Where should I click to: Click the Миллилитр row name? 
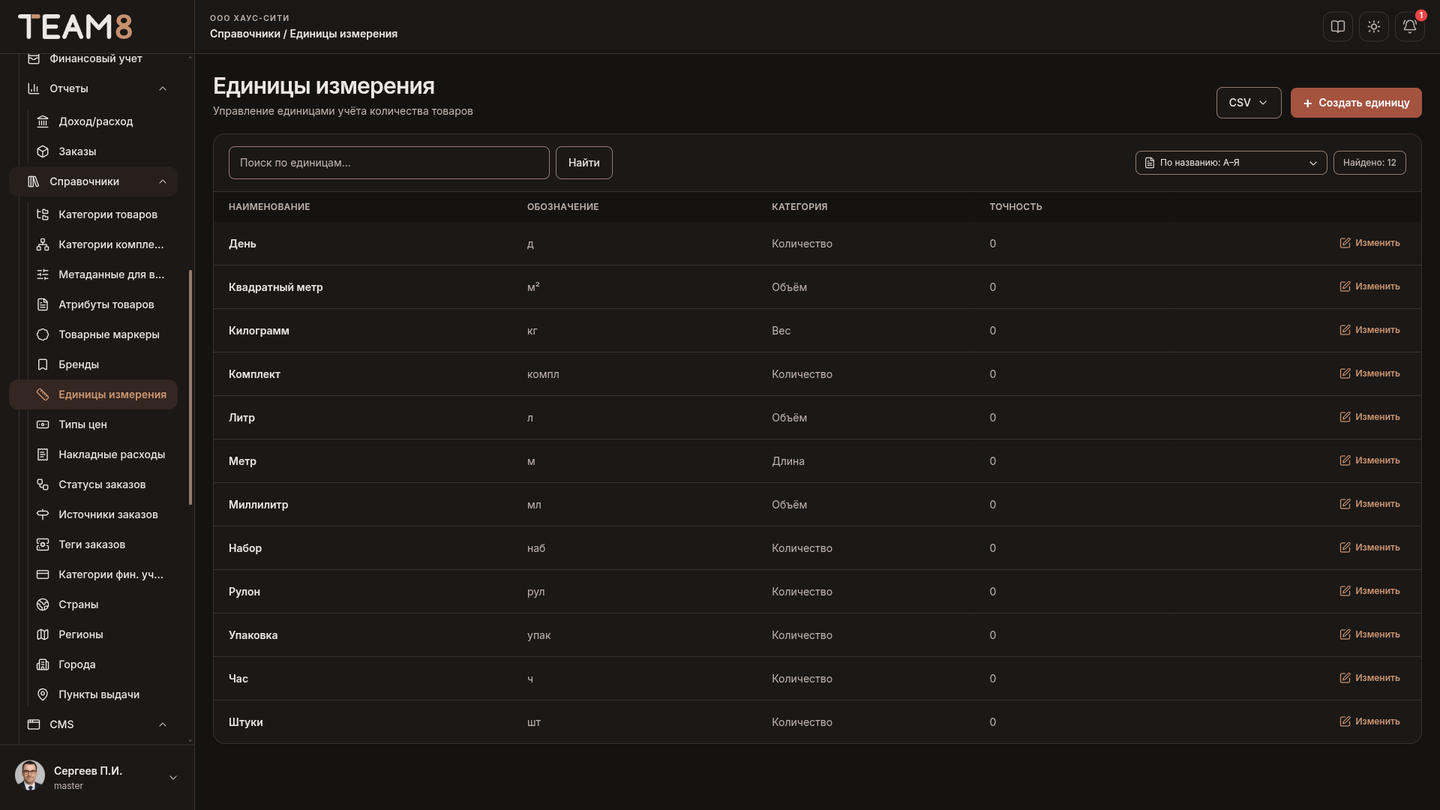(x=258, y=505)
